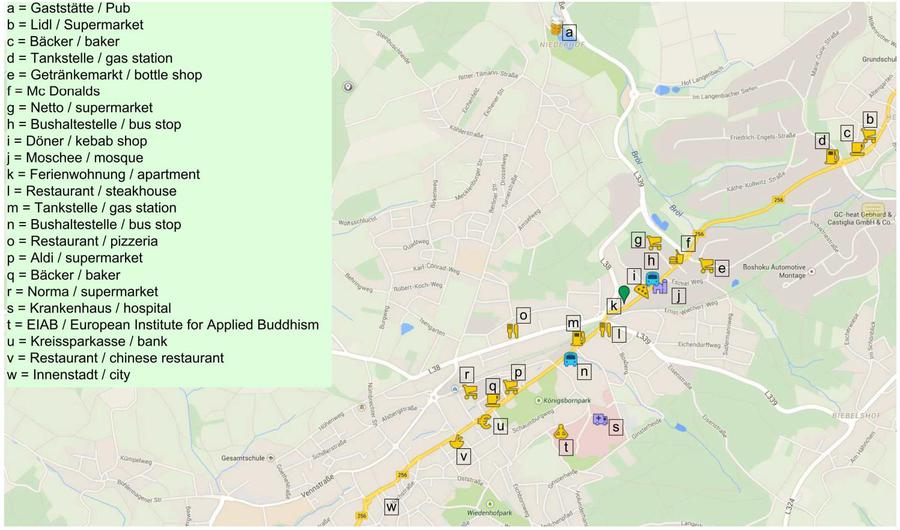This screenshot has height=530, width=900.
Task: Select the letter e bottle shop marker box
Action: point(722,268)
